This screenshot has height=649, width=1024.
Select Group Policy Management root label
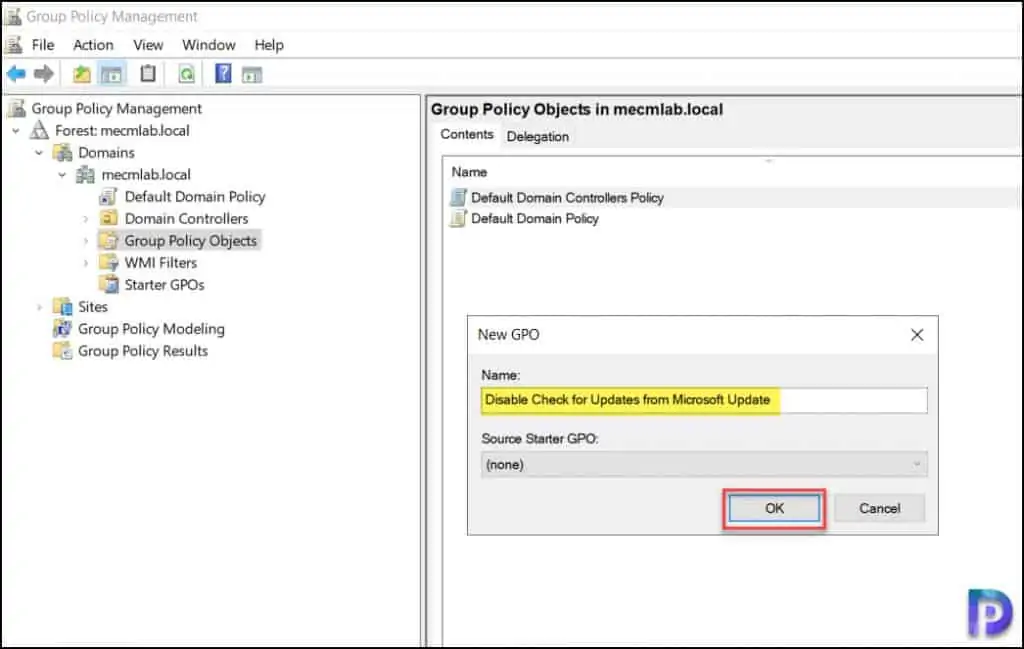(116, 108)
